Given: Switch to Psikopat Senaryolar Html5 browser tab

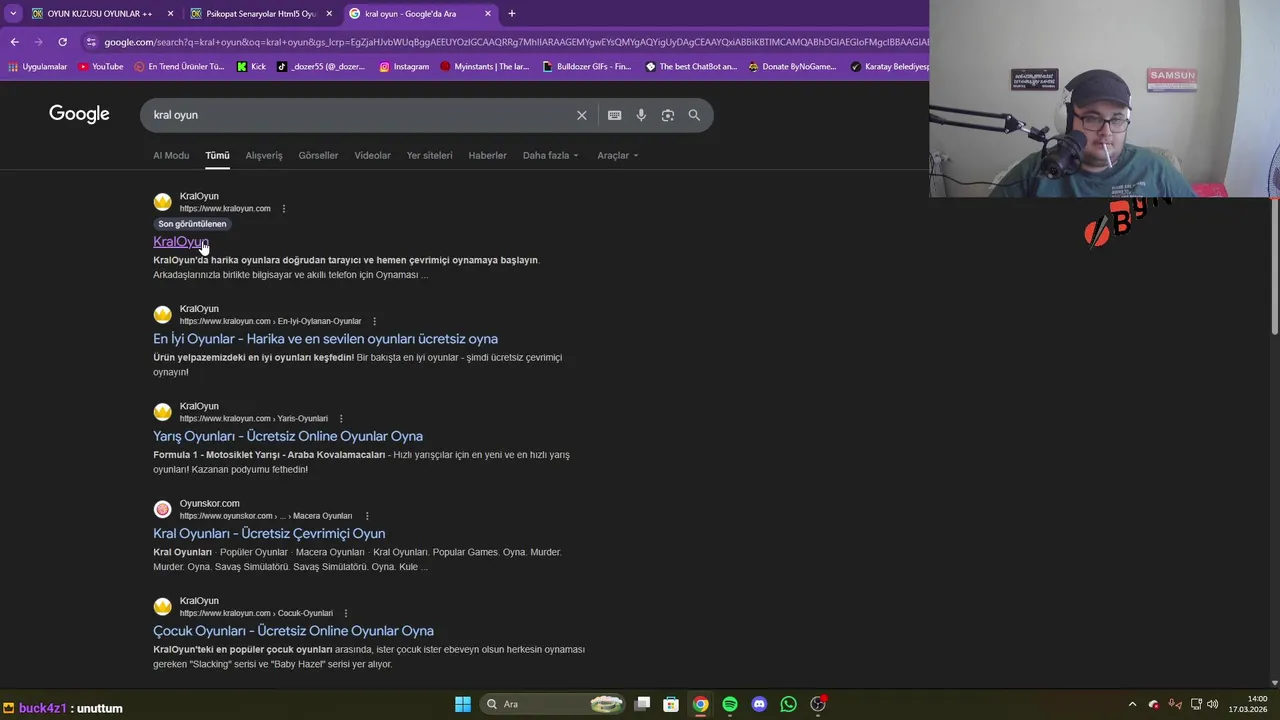Looking at the screenshot, I should pos(260,14).
